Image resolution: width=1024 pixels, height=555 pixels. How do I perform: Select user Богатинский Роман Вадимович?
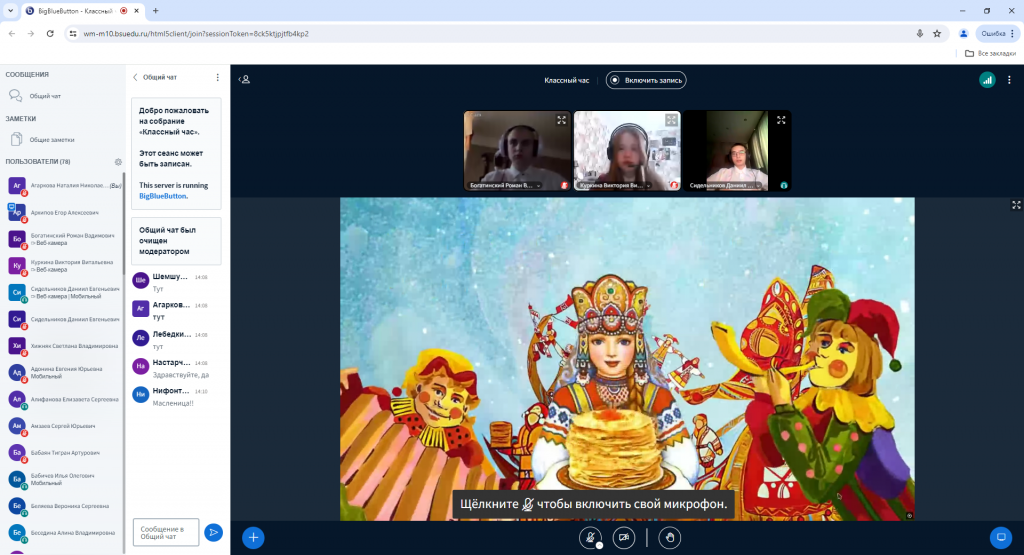click(63, 239)
